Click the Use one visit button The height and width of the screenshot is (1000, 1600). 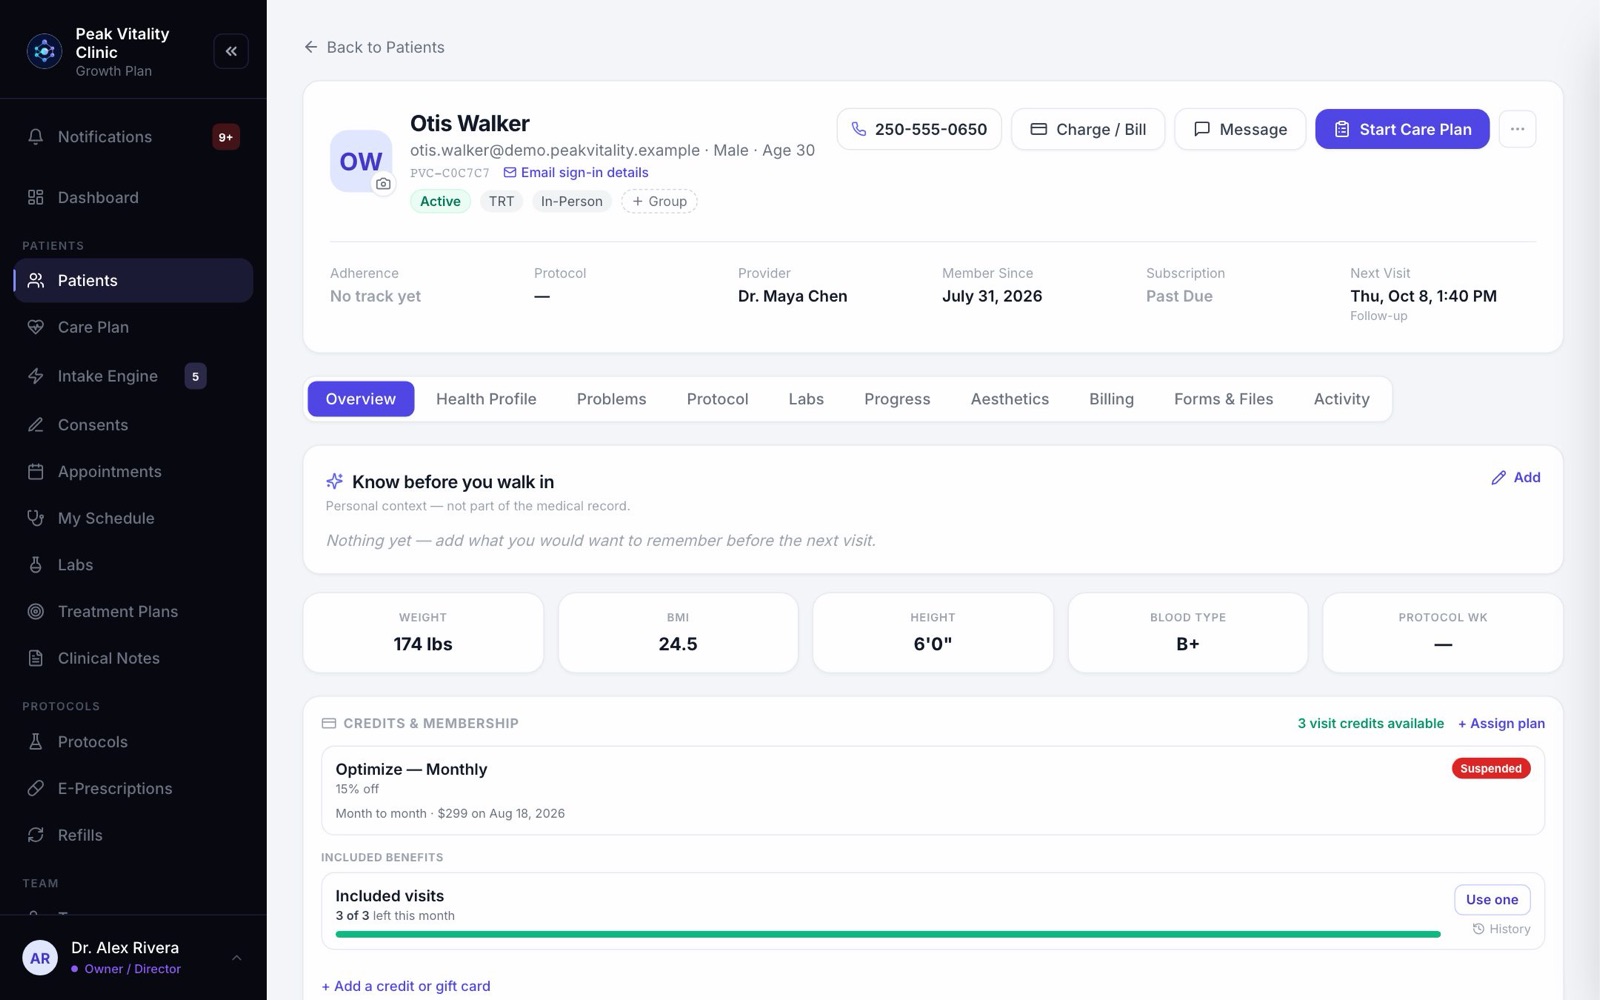click(1492, 899)
